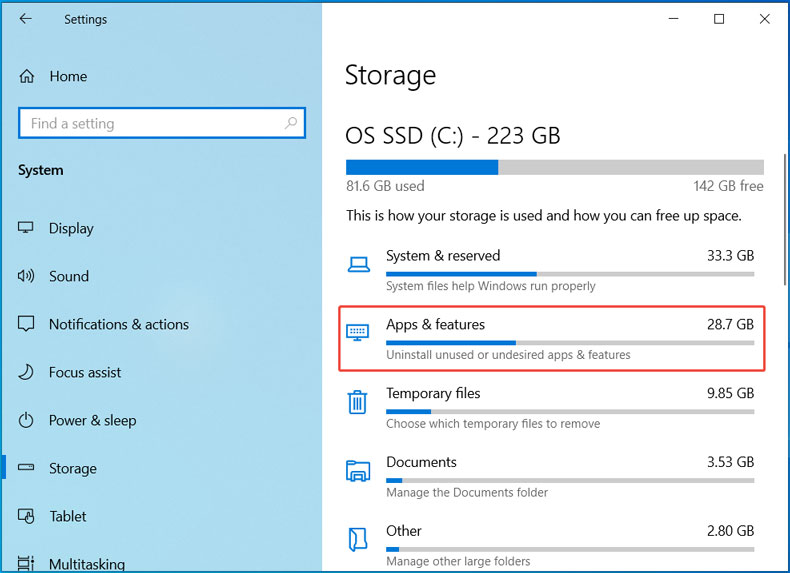Click the Temporary files trash icon
Viewport: 790px width, 573px height.
(357, 402)
